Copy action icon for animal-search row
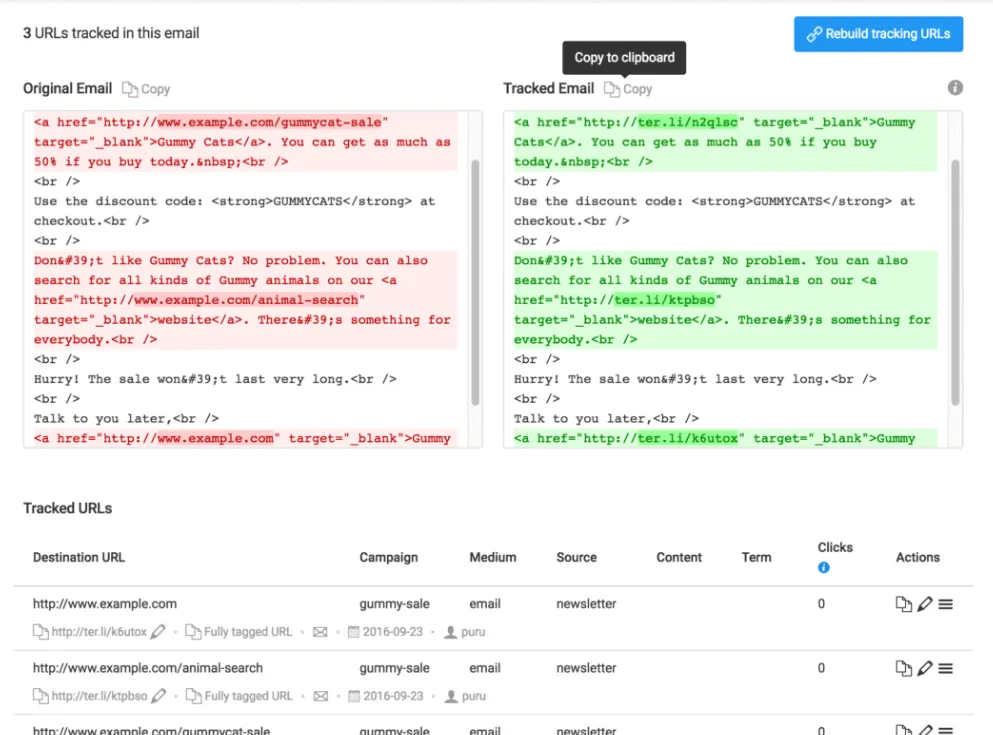This screenshot has height=735, width=993. coord(903,668)
